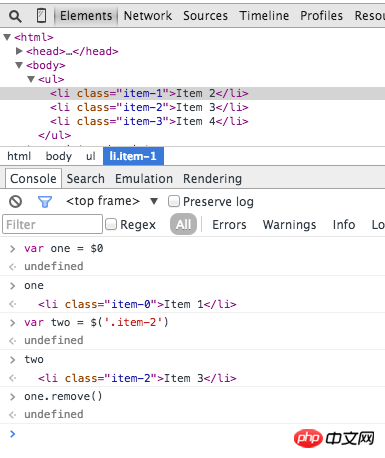Switch to the Network tab

click(x=148, y=16)
